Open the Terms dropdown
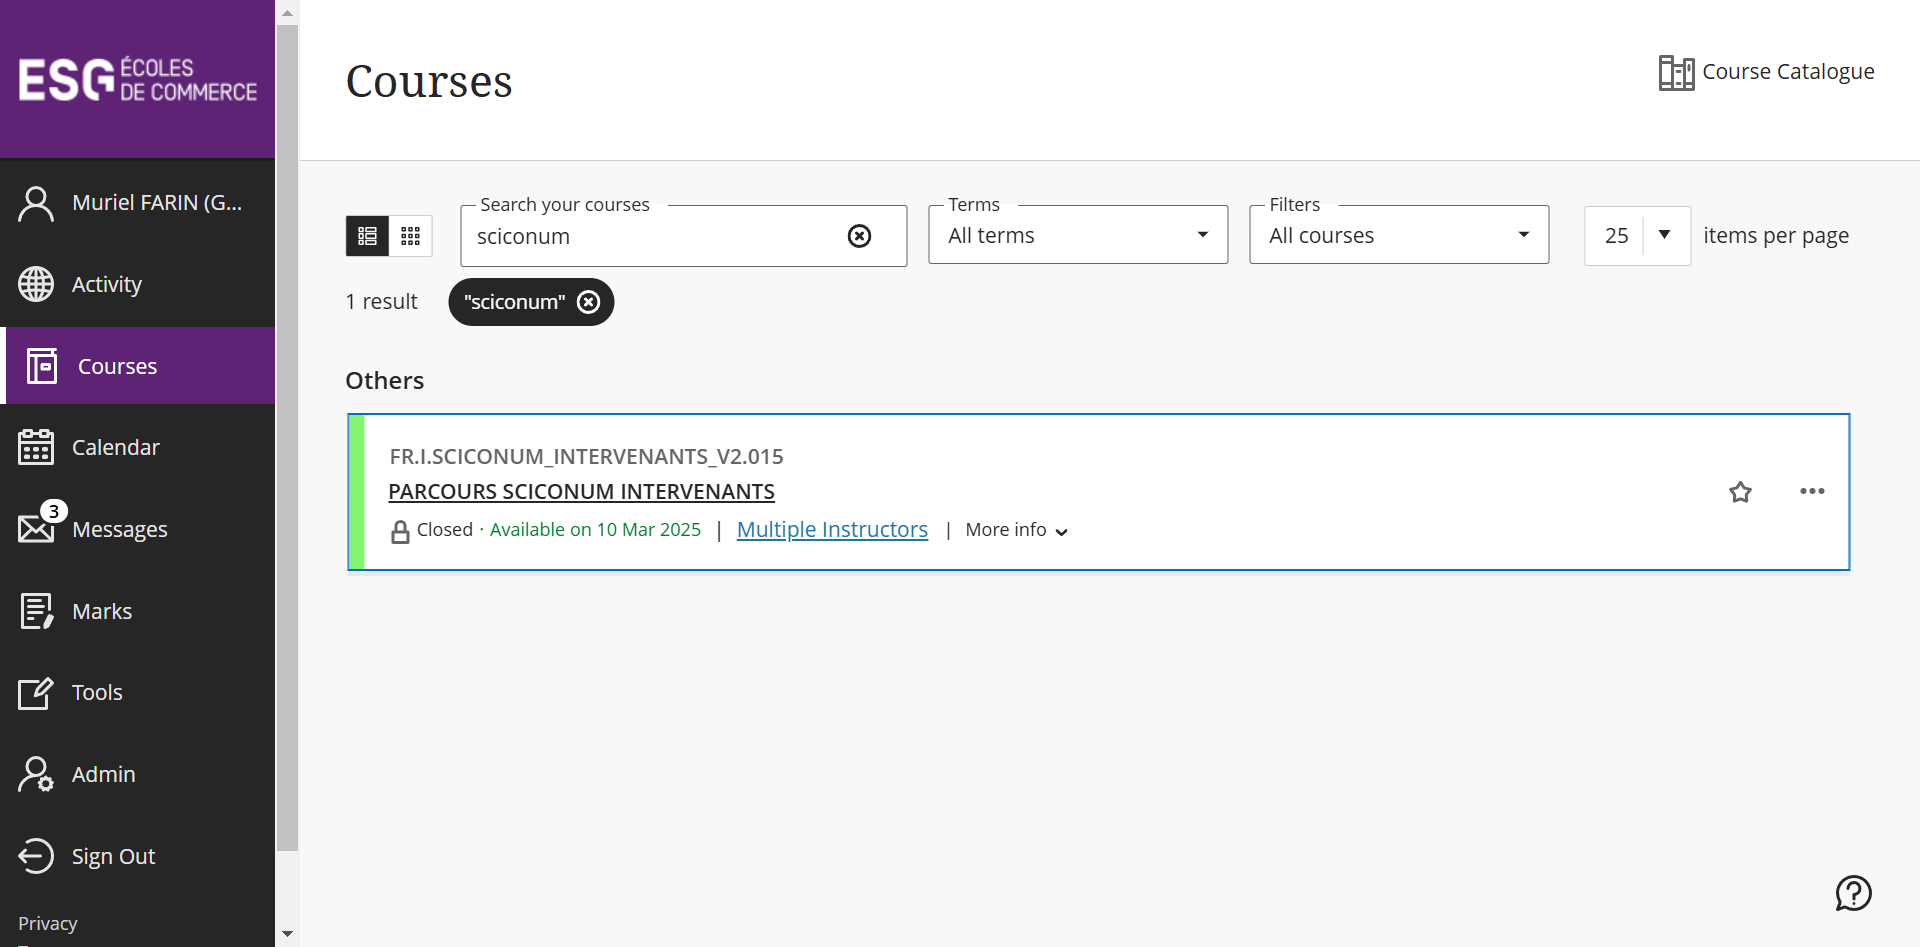The width and height of the screenshot is (1920, 947). coord(1077,236)
